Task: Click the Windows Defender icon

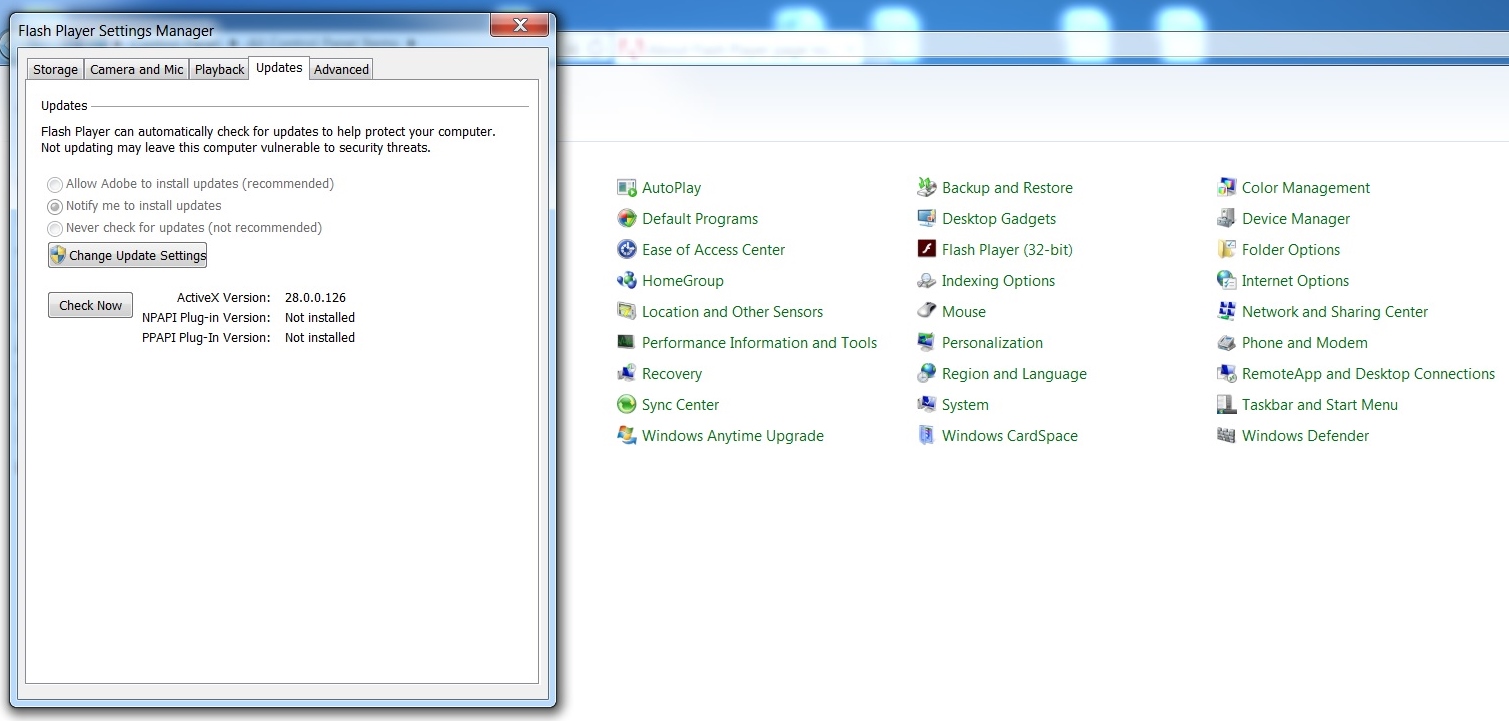Action: pos(1227,436)
